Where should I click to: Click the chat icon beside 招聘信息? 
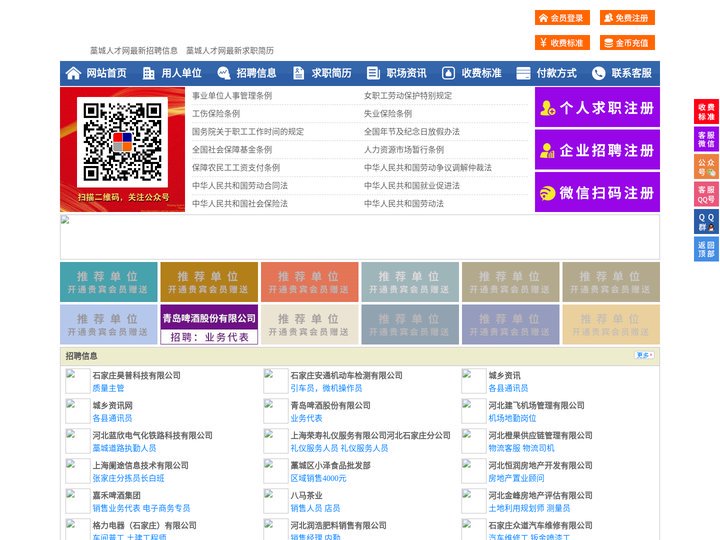coord(224,73)
